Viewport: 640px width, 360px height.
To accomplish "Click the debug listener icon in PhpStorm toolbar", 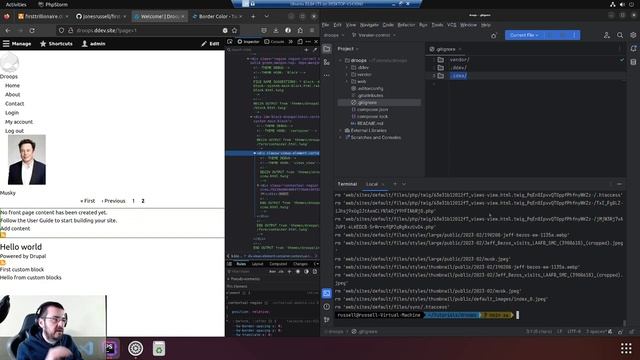I will click(494, 36).
